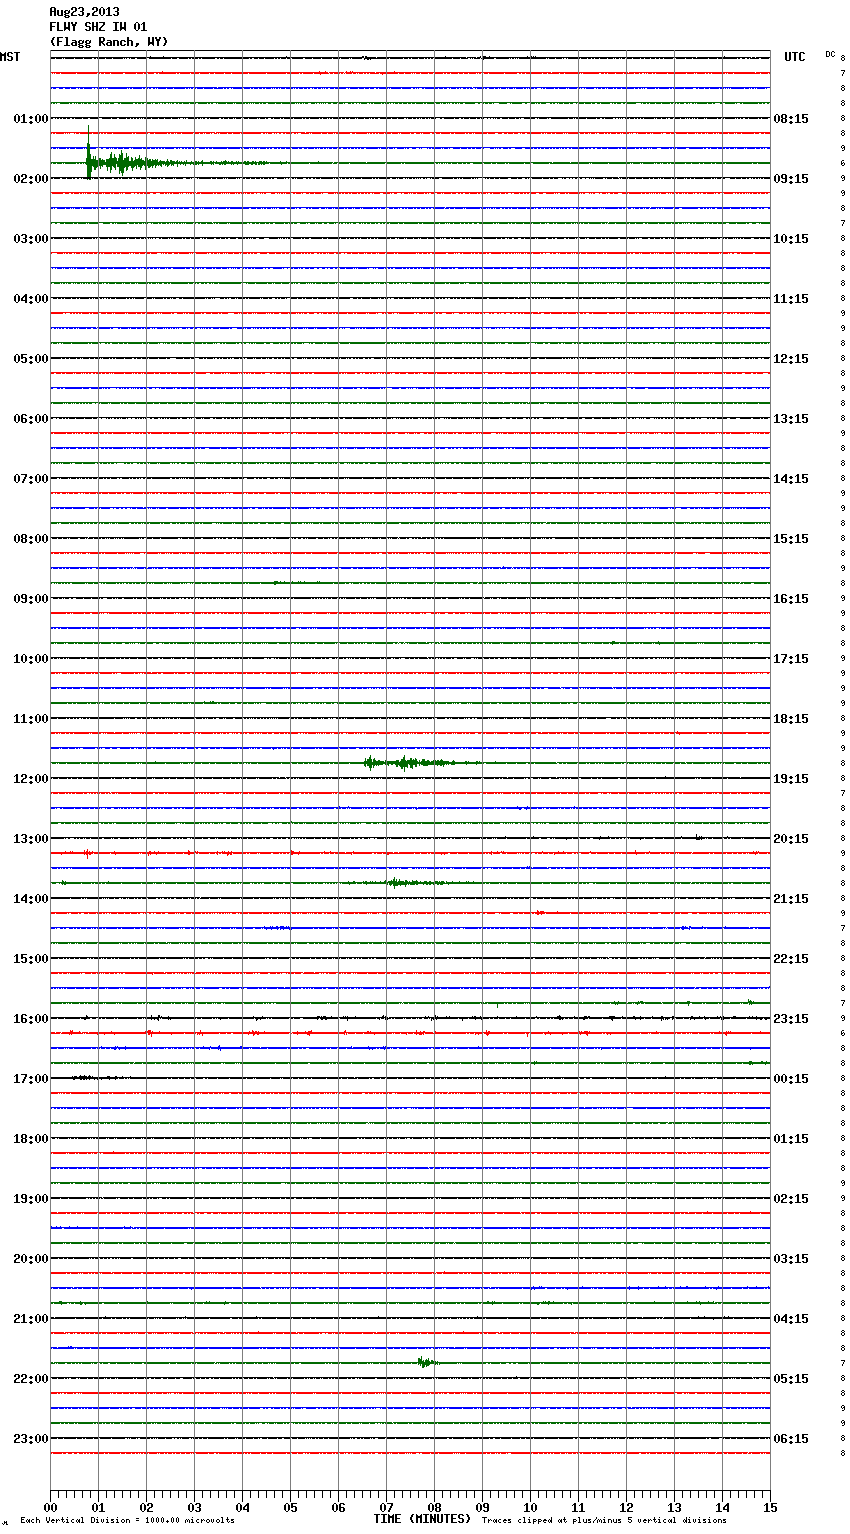
Task: Select the 19:00 MST row label
Action: tap(31, 1199)
